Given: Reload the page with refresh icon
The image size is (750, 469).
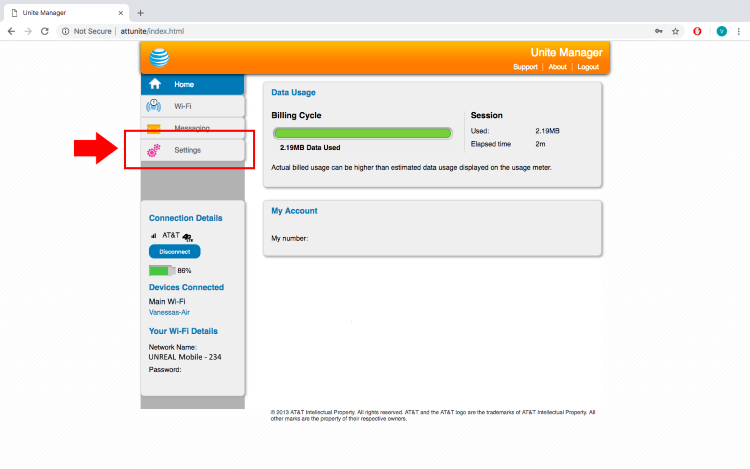Looking at the screenshot, I should point(44,31).
